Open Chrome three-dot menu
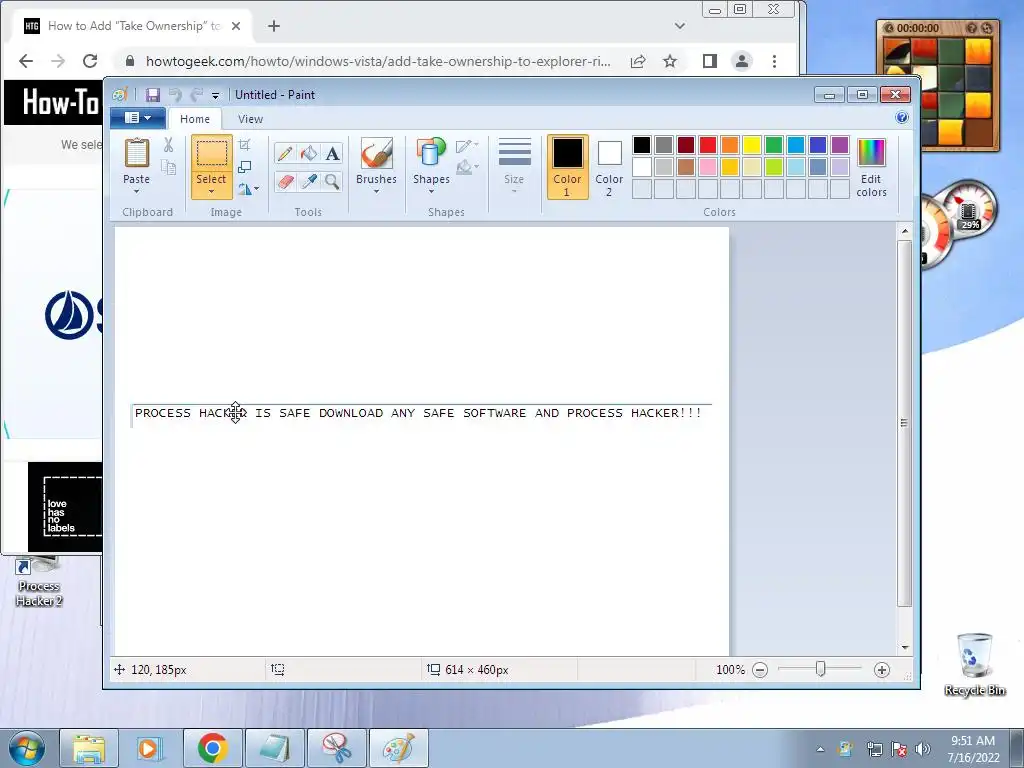Screen dimensions: 1024x768 click(775, 61)
